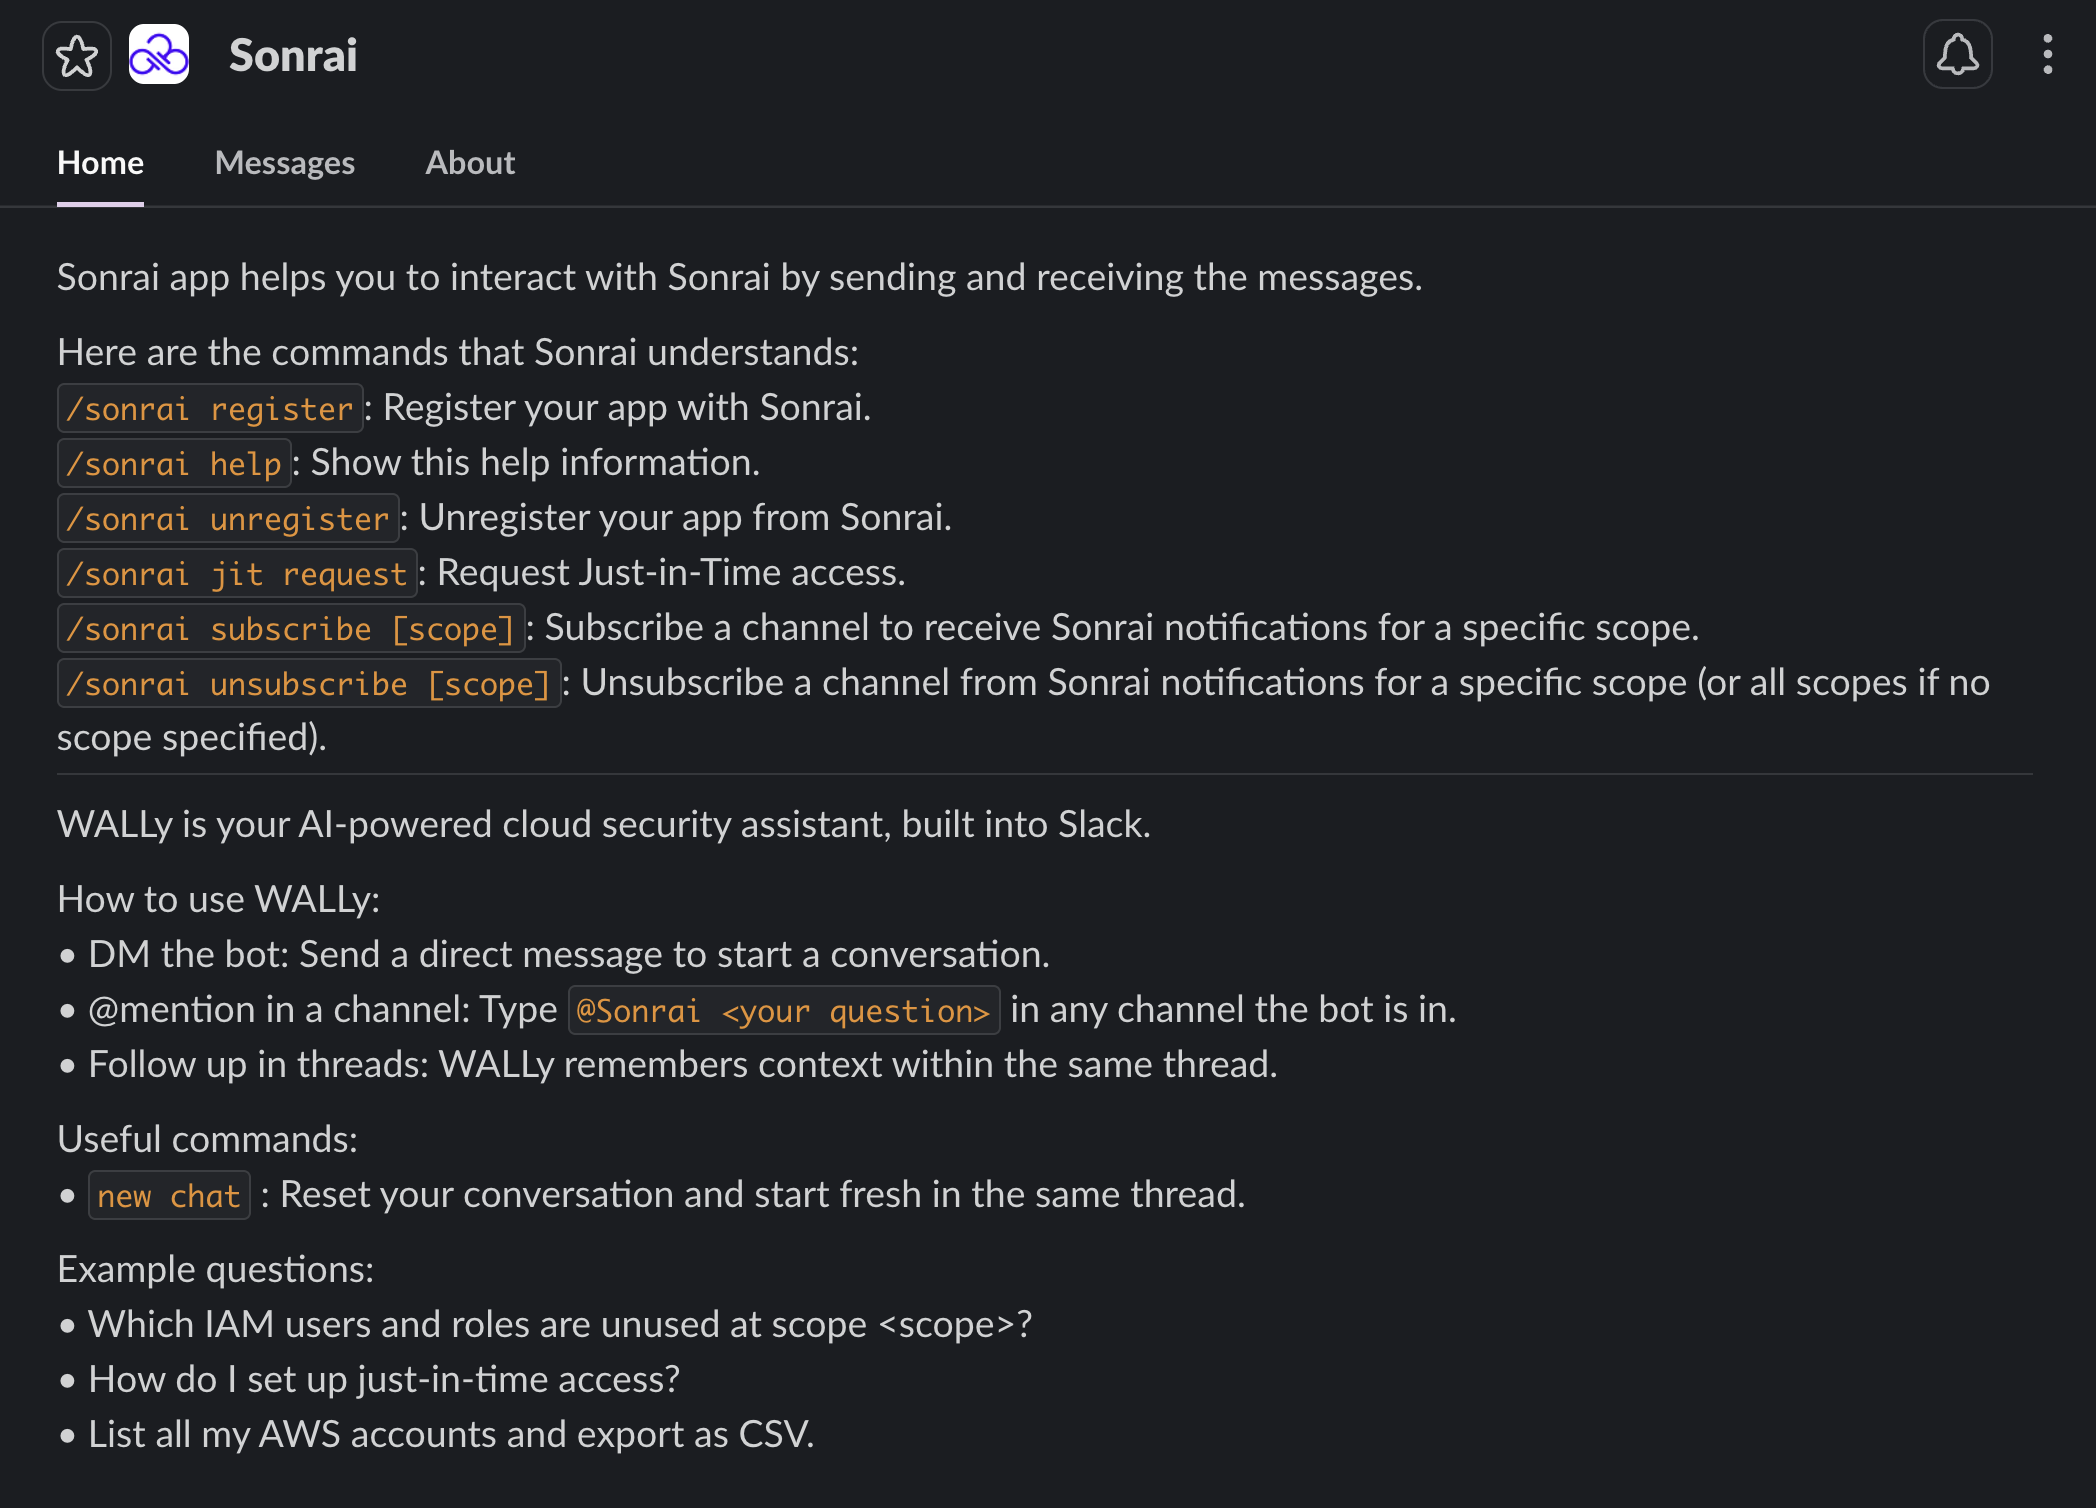The width and height of the screenshot is (2096, 1508).
Task: Open notification bell settings
Action: point(1957,54)
